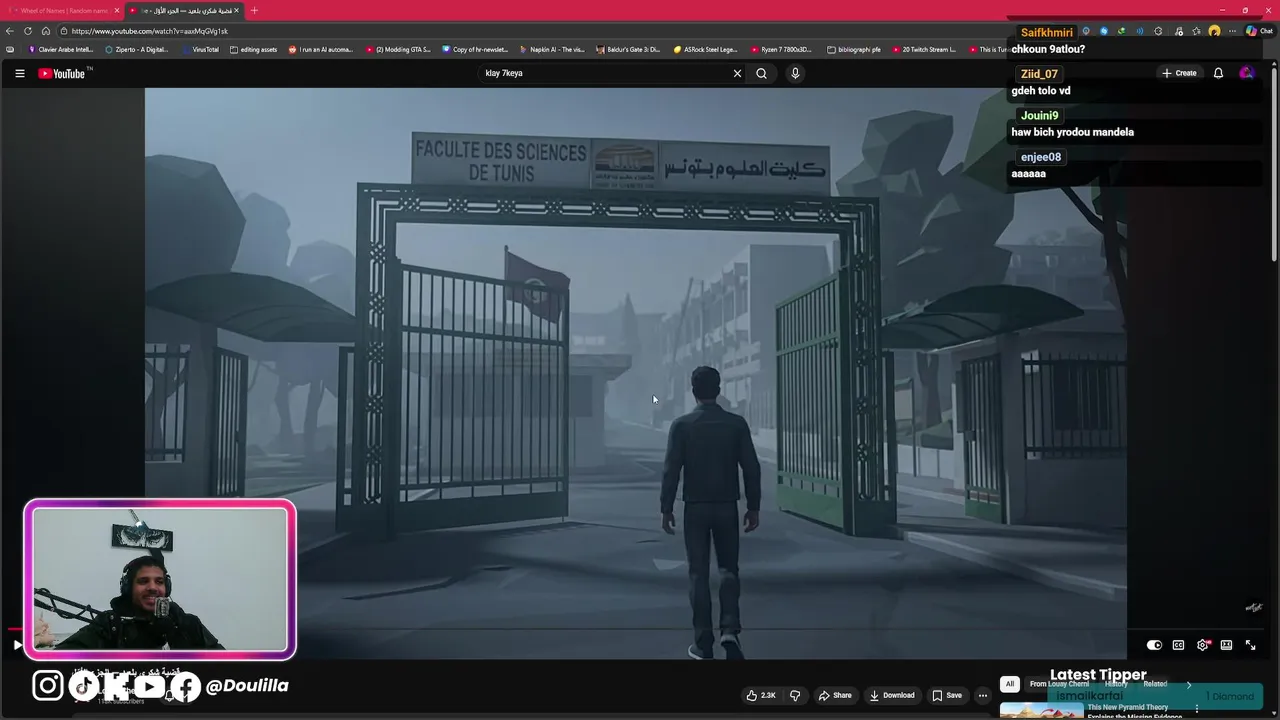Open the Create button
1280x720 pixels.
pos(1179,73)
